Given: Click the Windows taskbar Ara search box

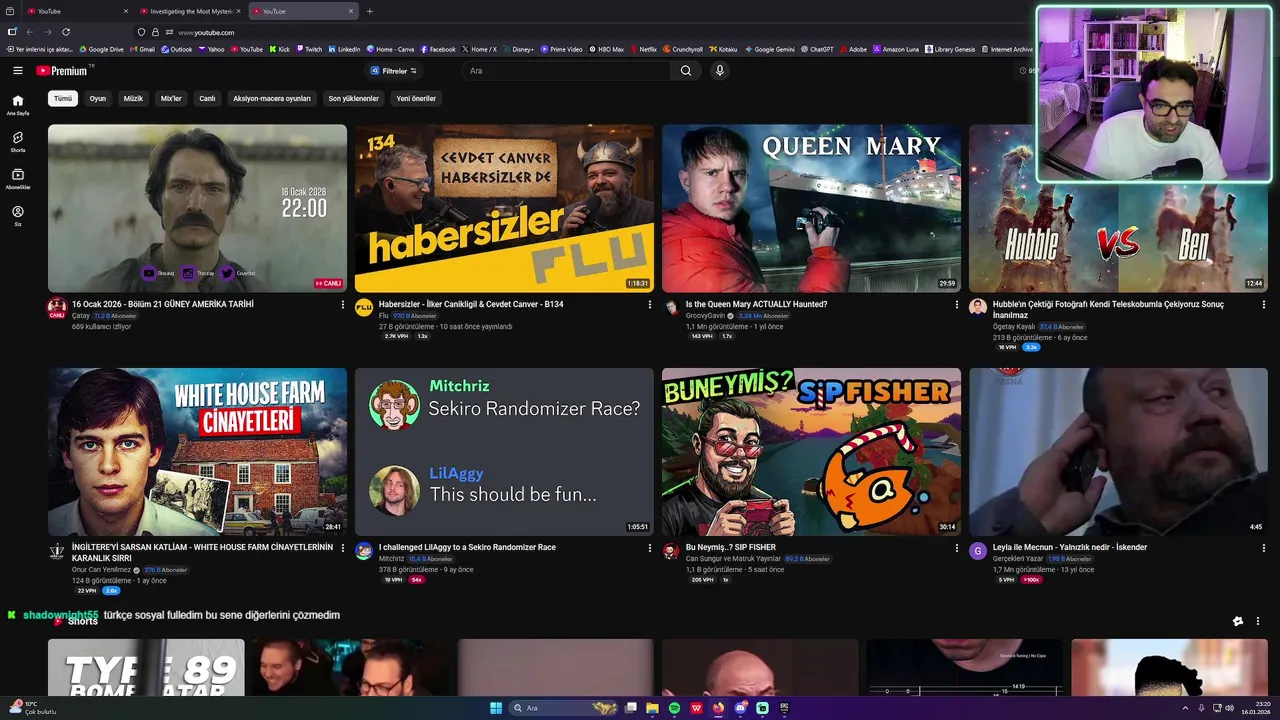Looking at the screenshot, I should coord(565,708).
